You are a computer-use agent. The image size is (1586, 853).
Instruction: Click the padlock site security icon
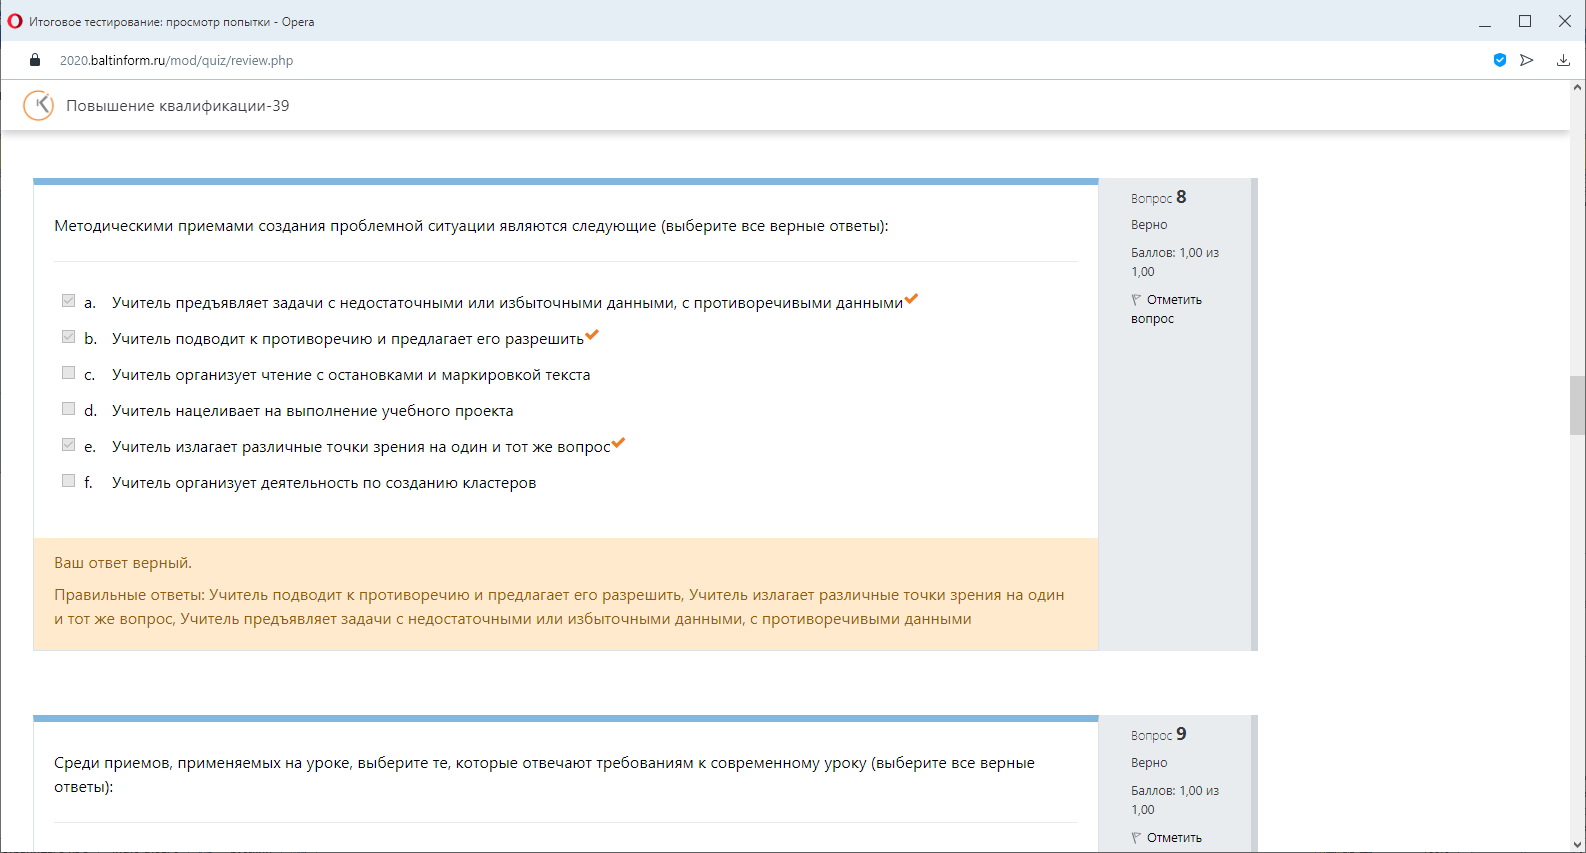(x=35, y=60)
